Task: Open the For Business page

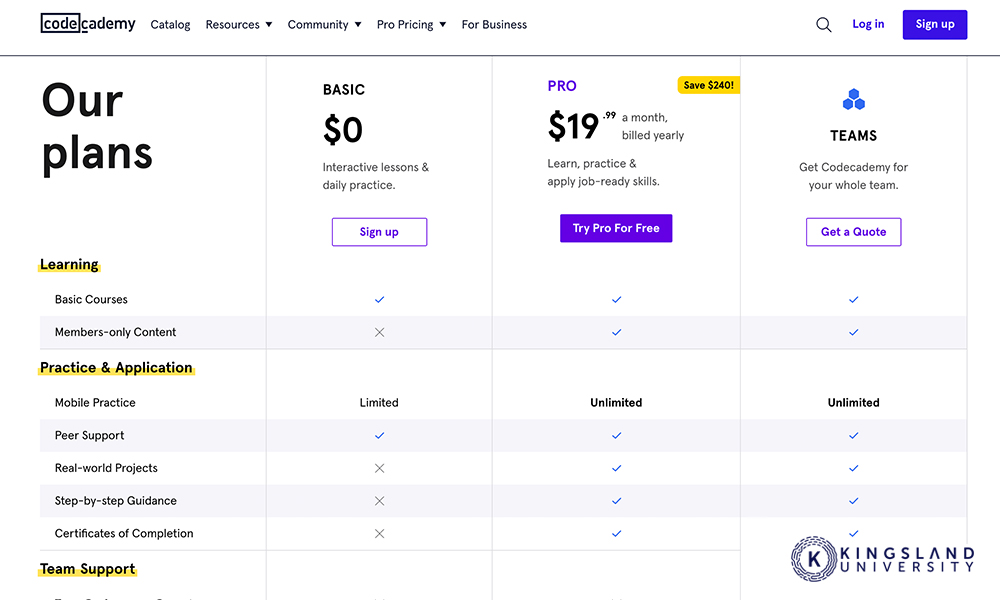Action: 494,25
